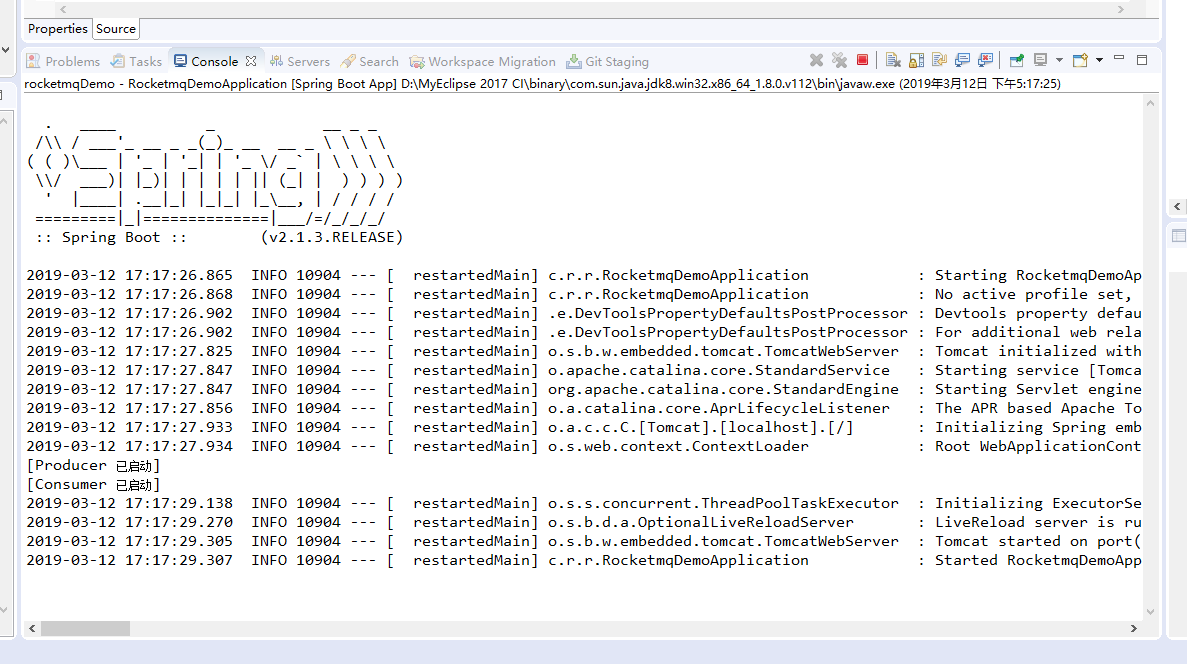Click the Tasks tab icon

click(x=117, y=61)
